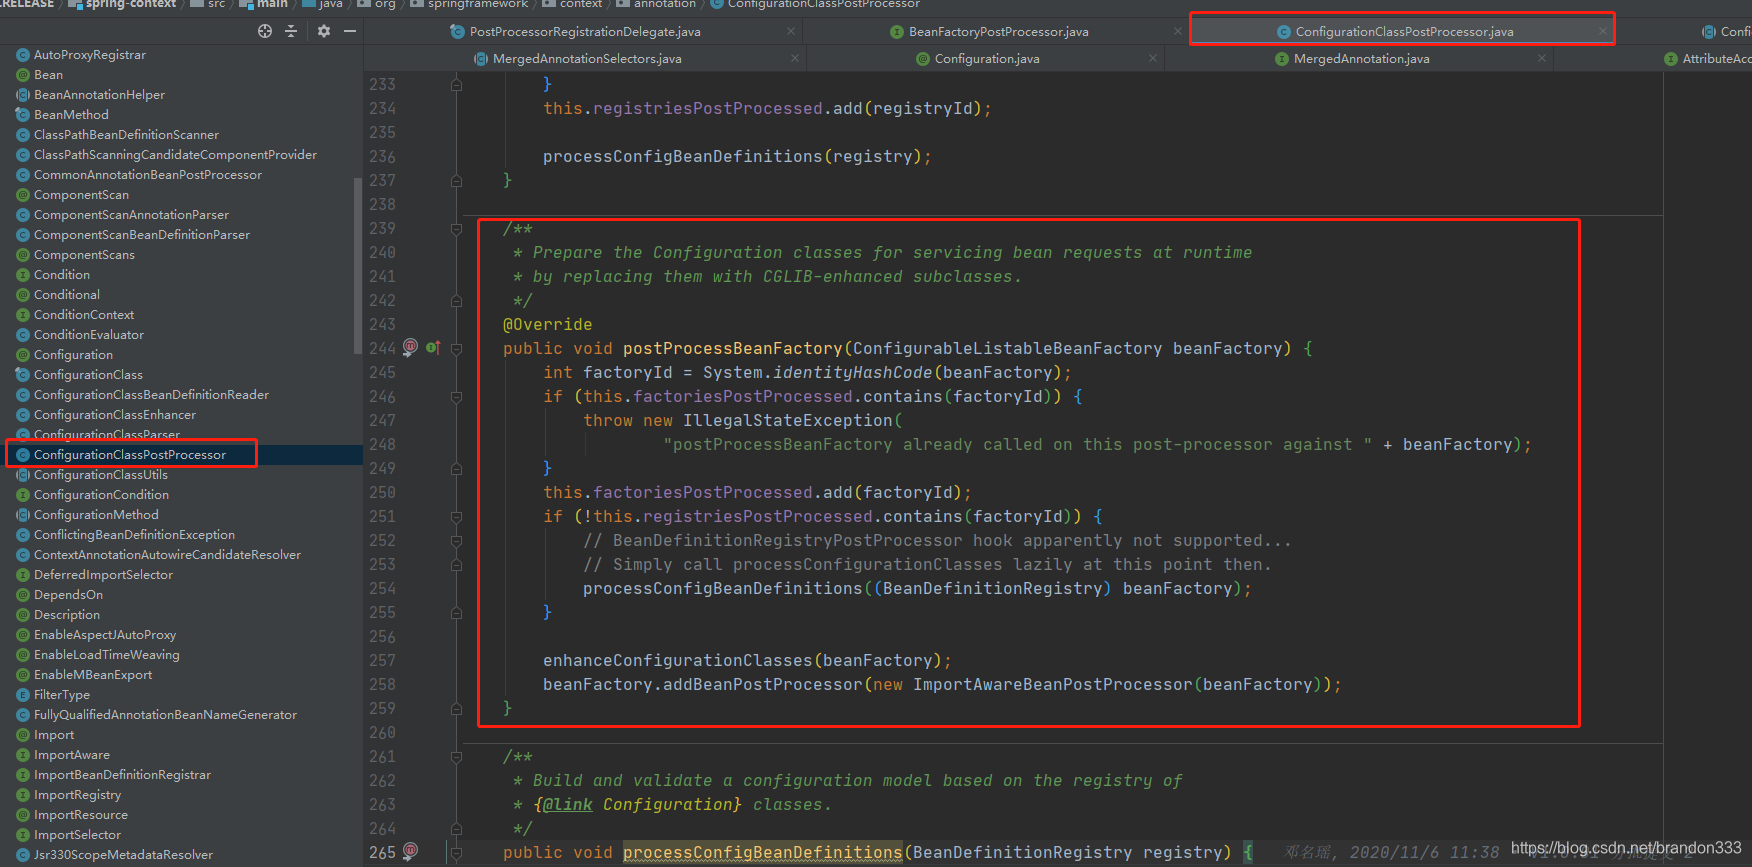Collapse all project tree nodes icon
Screen dimensions: 1752x867
point(291,31)
